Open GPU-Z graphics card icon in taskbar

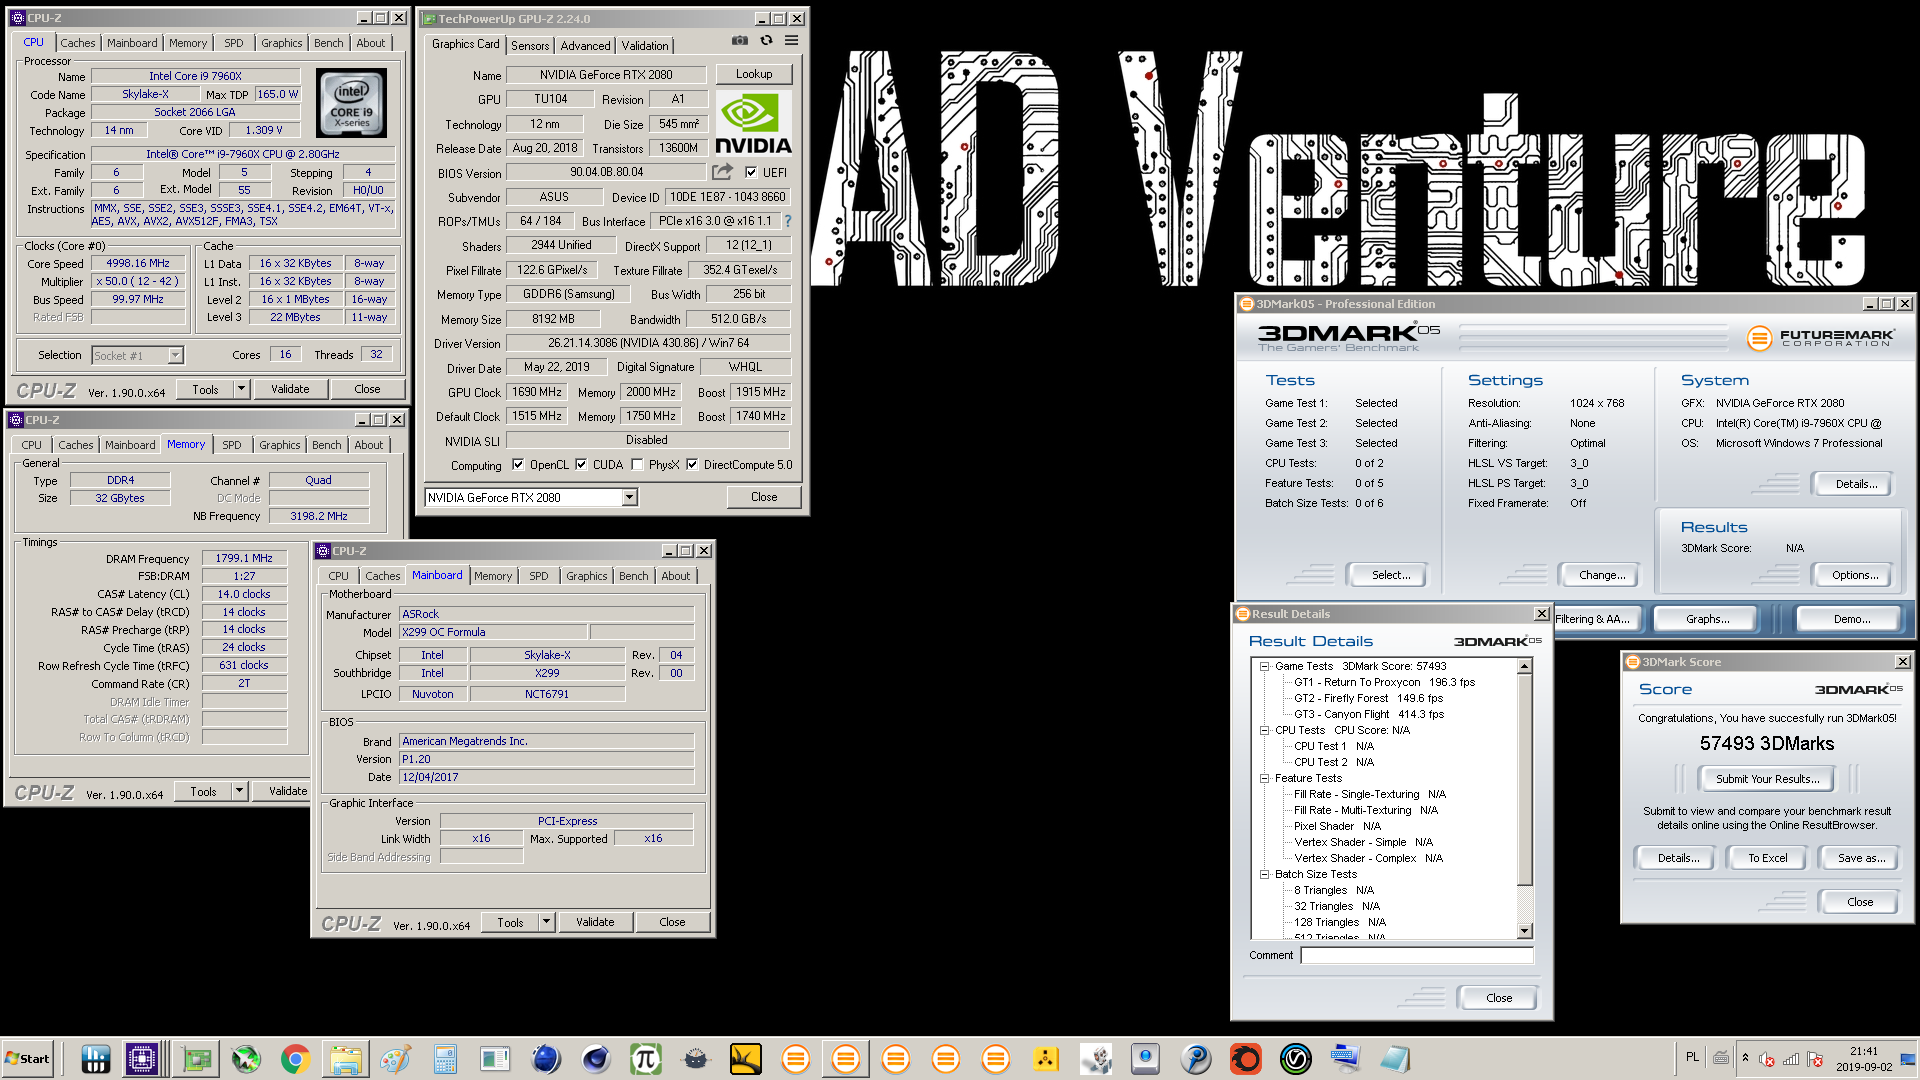point(197,1058)
